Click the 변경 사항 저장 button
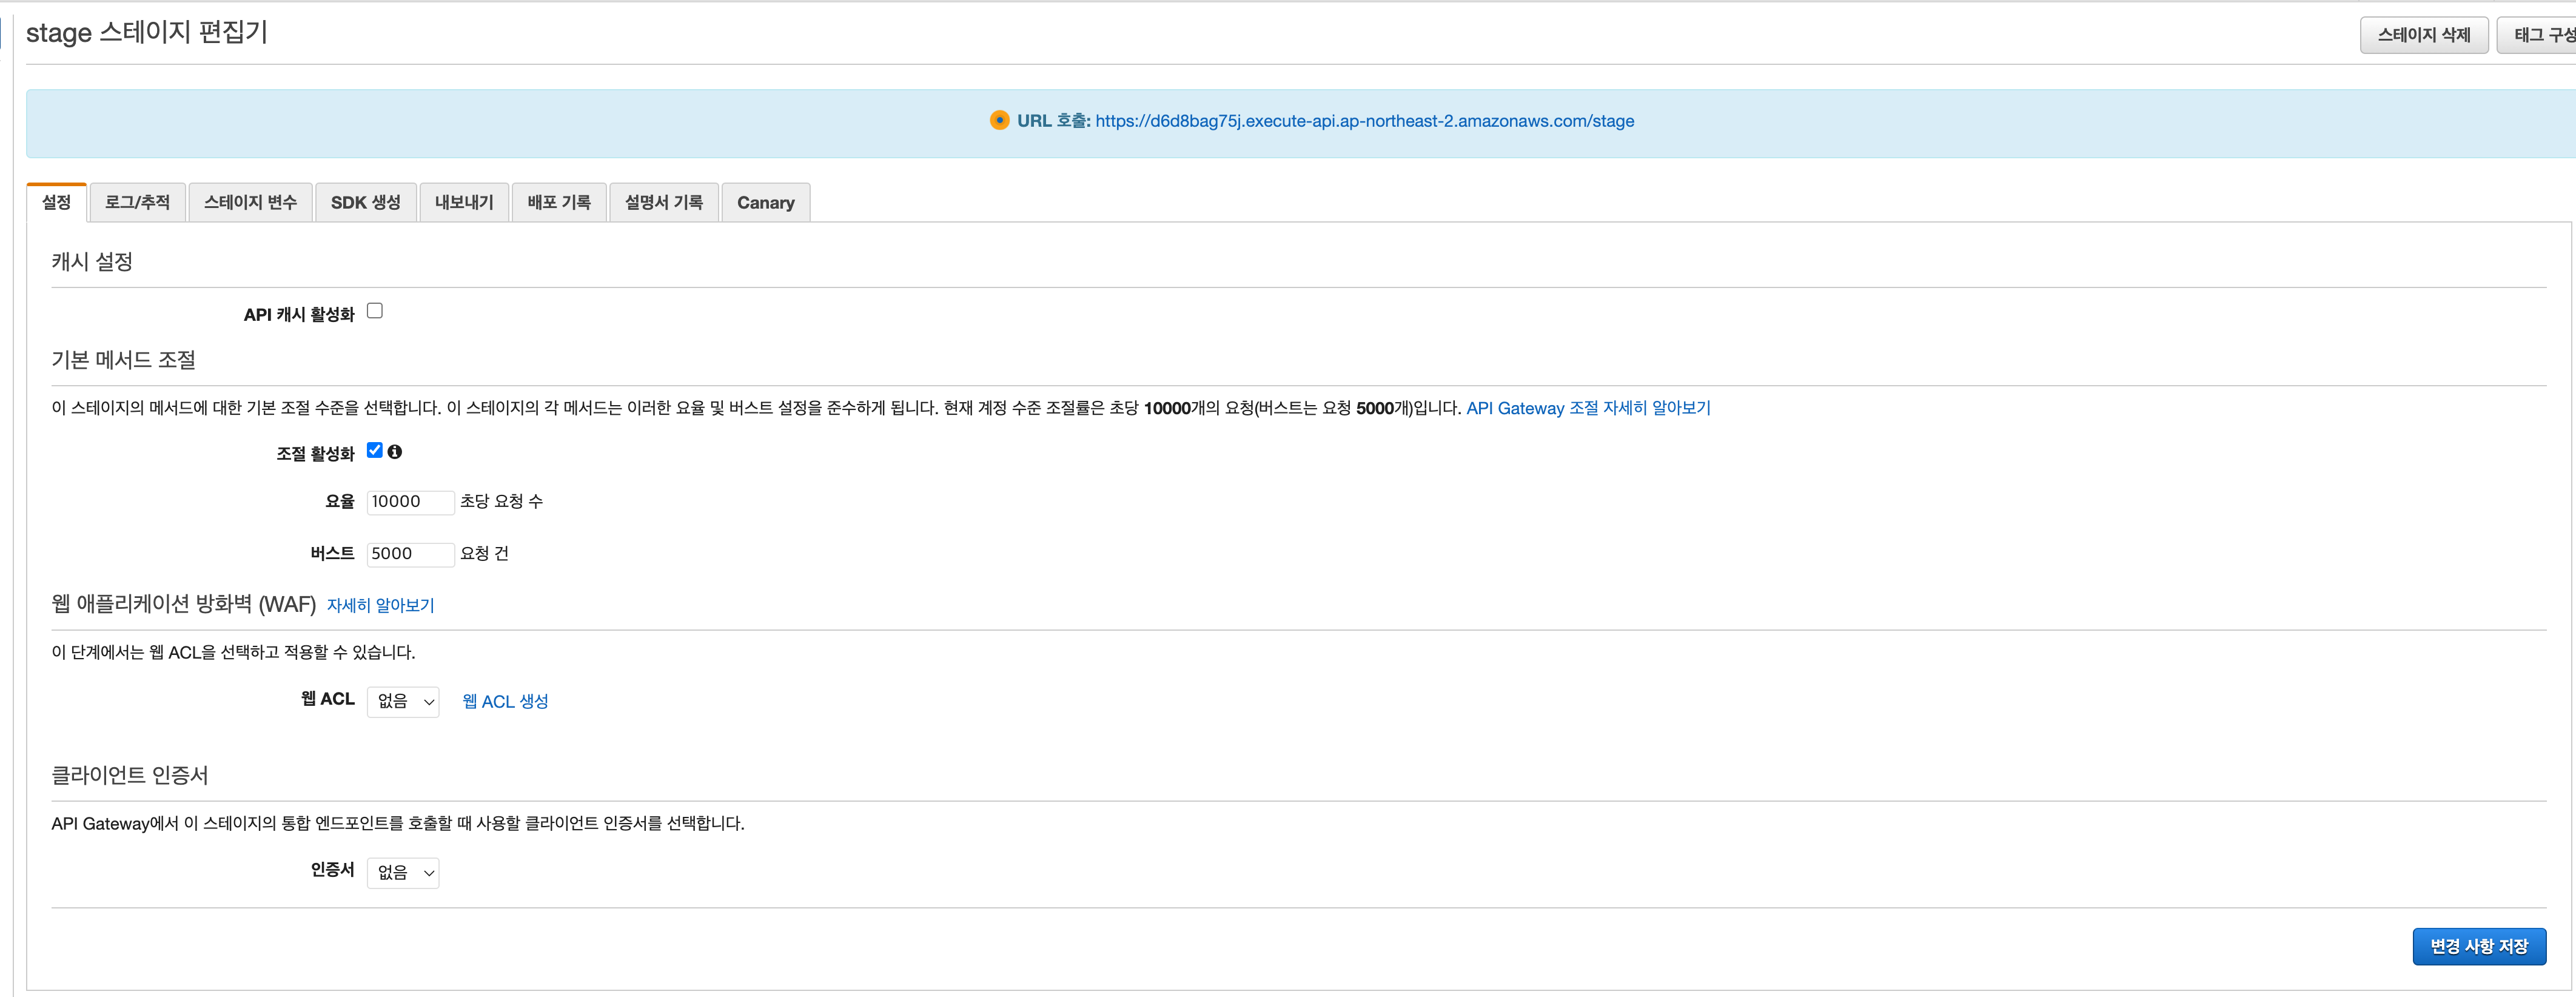 2478,946
